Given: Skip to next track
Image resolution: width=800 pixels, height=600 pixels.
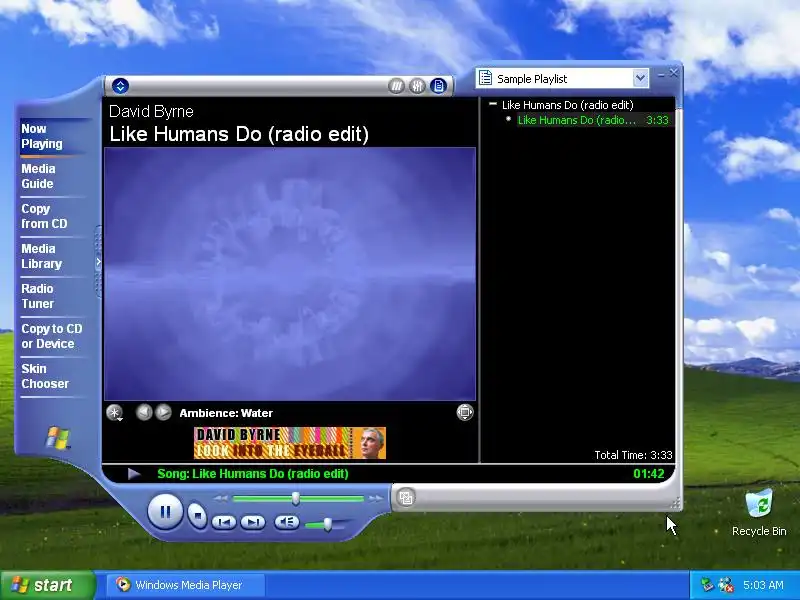Looking at the screenshot, I should click(253, 522).
